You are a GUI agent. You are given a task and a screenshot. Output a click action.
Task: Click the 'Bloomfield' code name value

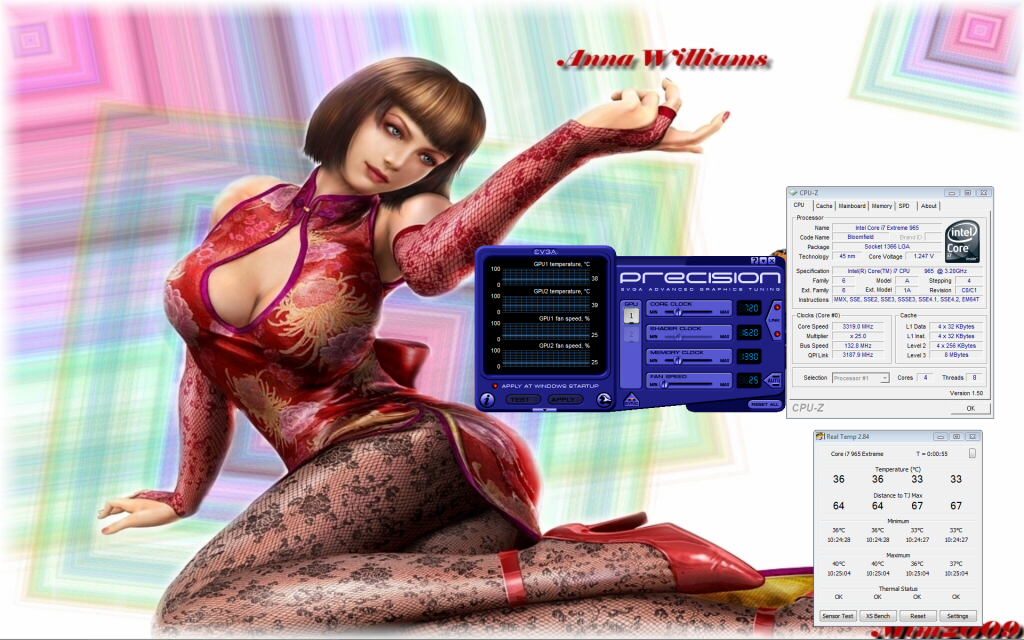tap(859, 238)
